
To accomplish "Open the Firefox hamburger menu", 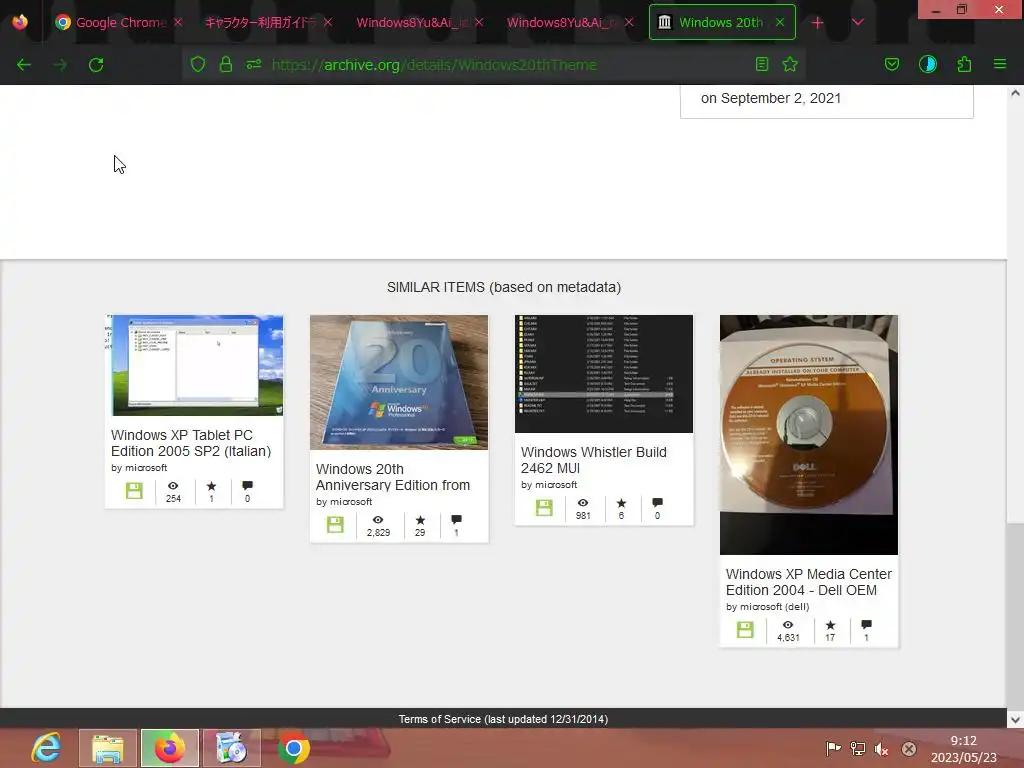I will coord(1000,64).
